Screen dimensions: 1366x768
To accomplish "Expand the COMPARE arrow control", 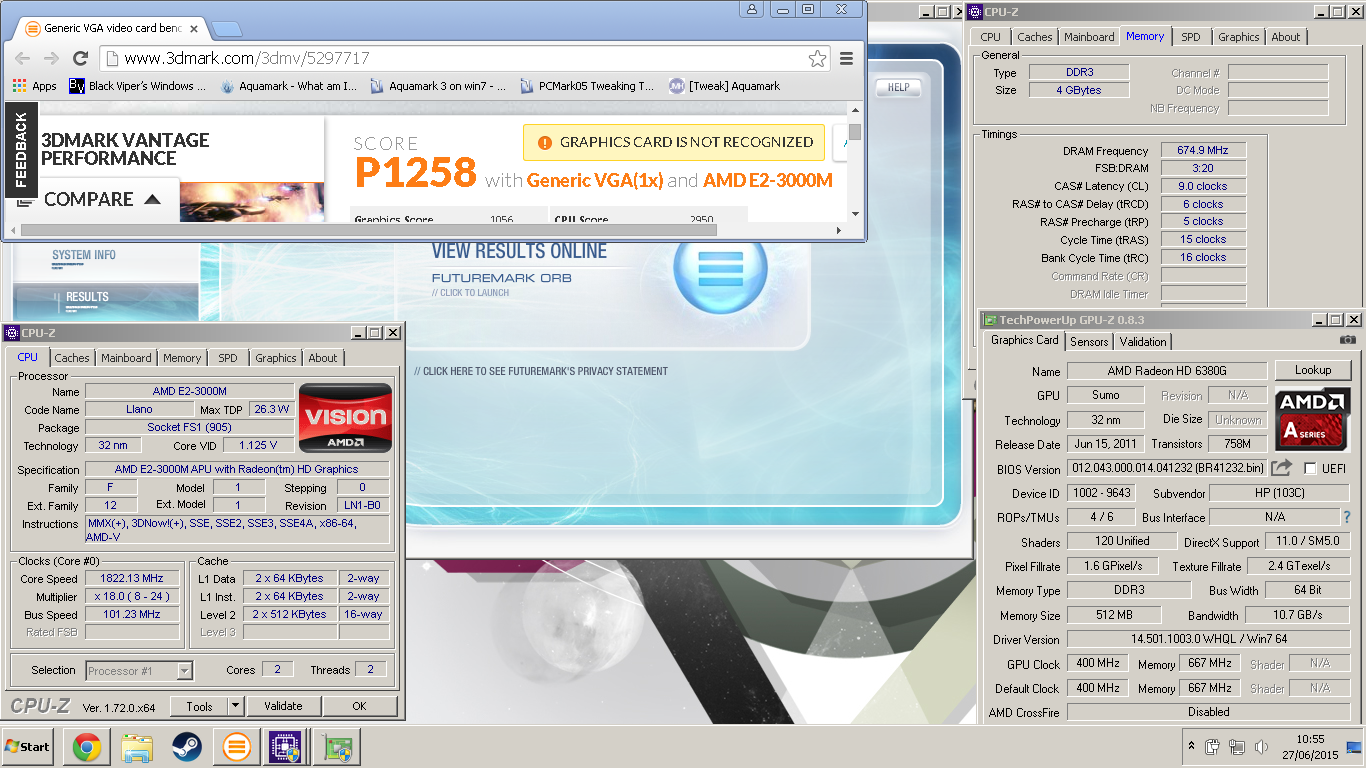I will [152, 199].
